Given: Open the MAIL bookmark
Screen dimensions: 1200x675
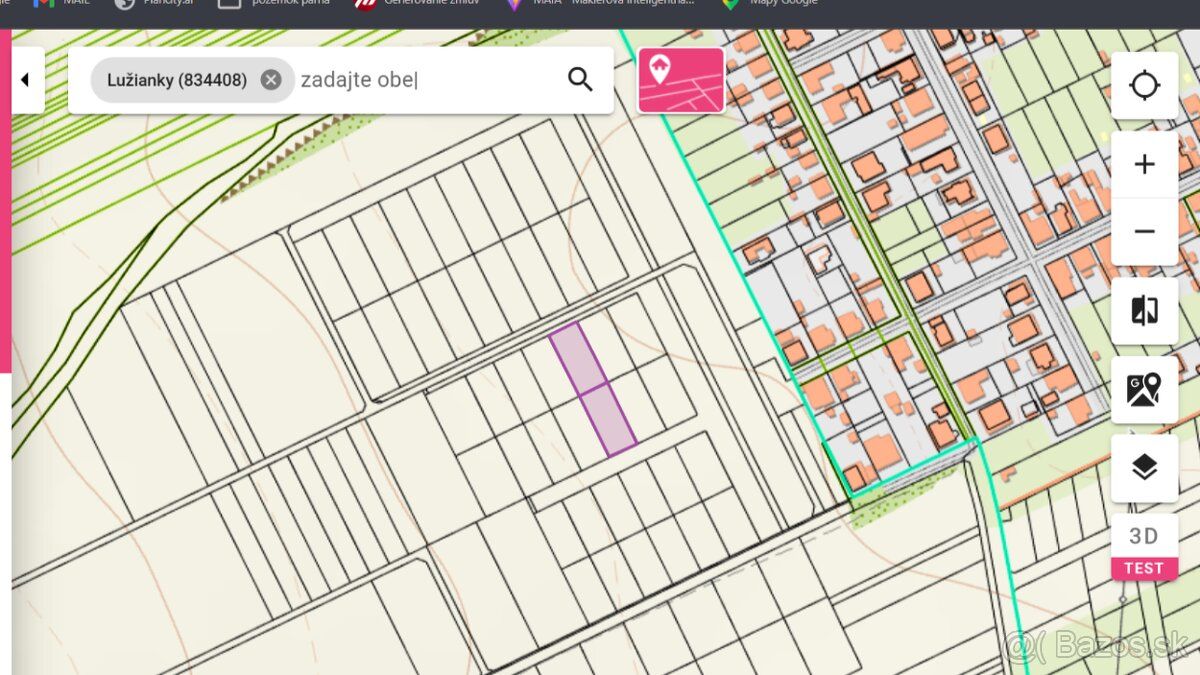Looking at the screenshot, I should point(62,3).
